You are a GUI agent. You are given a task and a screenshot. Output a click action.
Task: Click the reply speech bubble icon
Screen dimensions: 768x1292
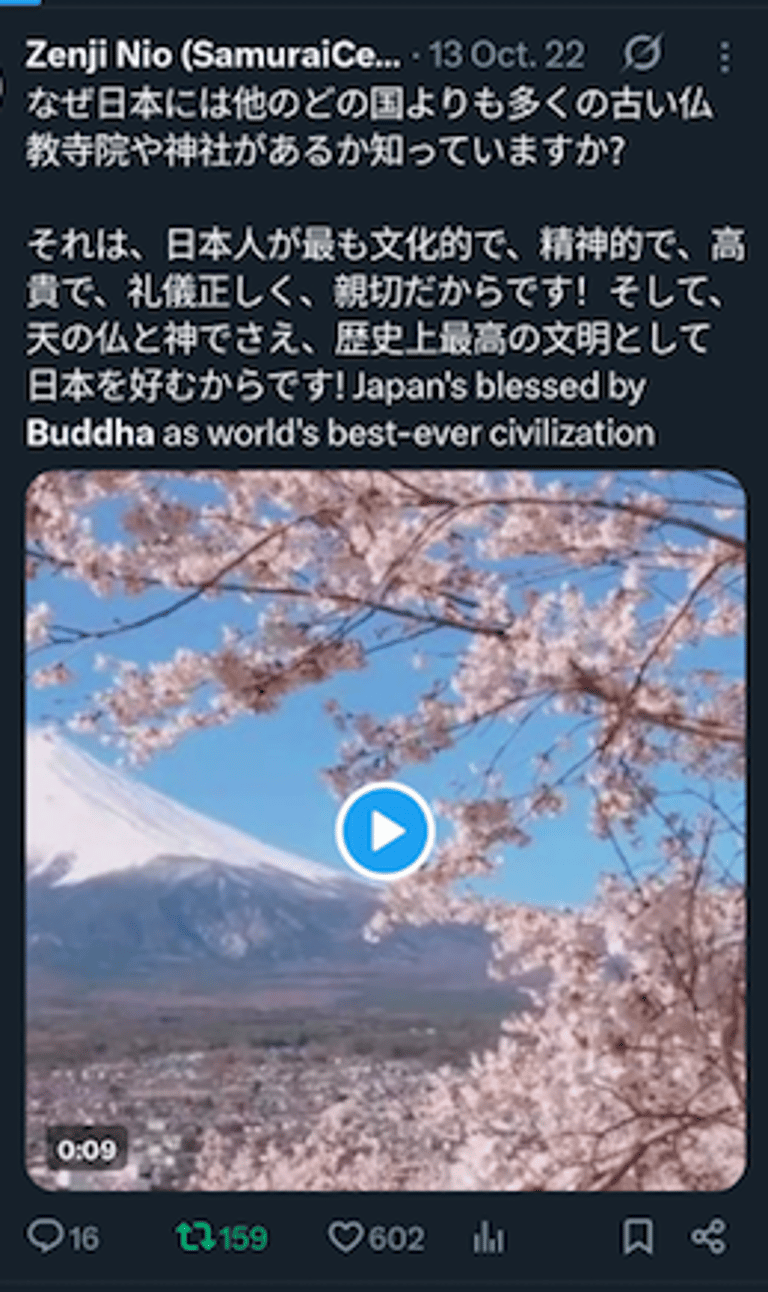(x=45, y=1238)
